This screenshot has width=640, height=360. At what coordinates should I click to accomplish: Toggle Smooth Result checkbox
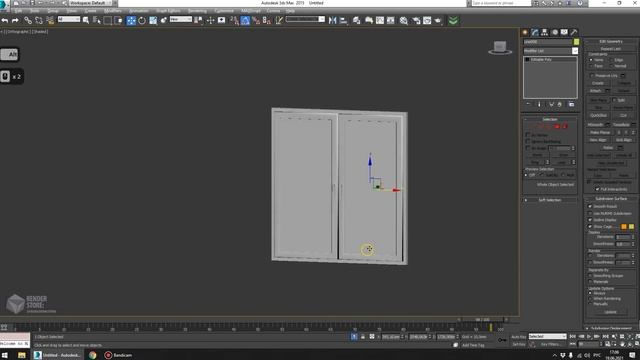coord(590,207)
